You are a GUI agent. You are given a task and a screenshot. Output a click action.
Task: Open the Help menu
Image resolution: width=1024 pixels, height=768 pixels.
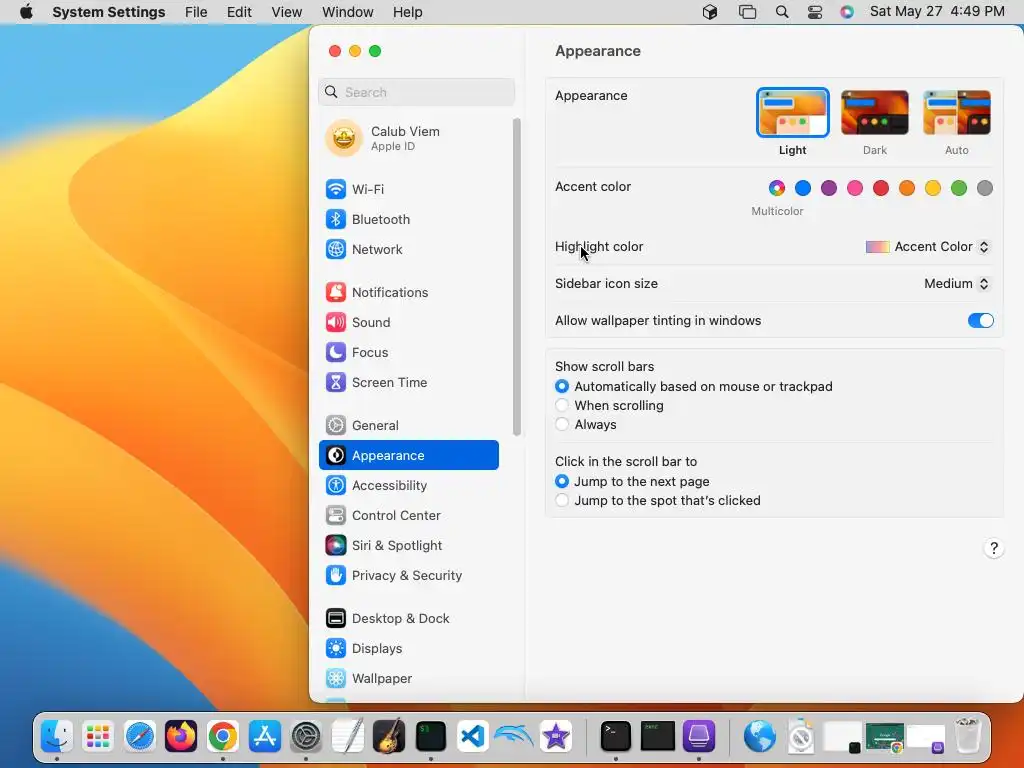coord(408,12)
